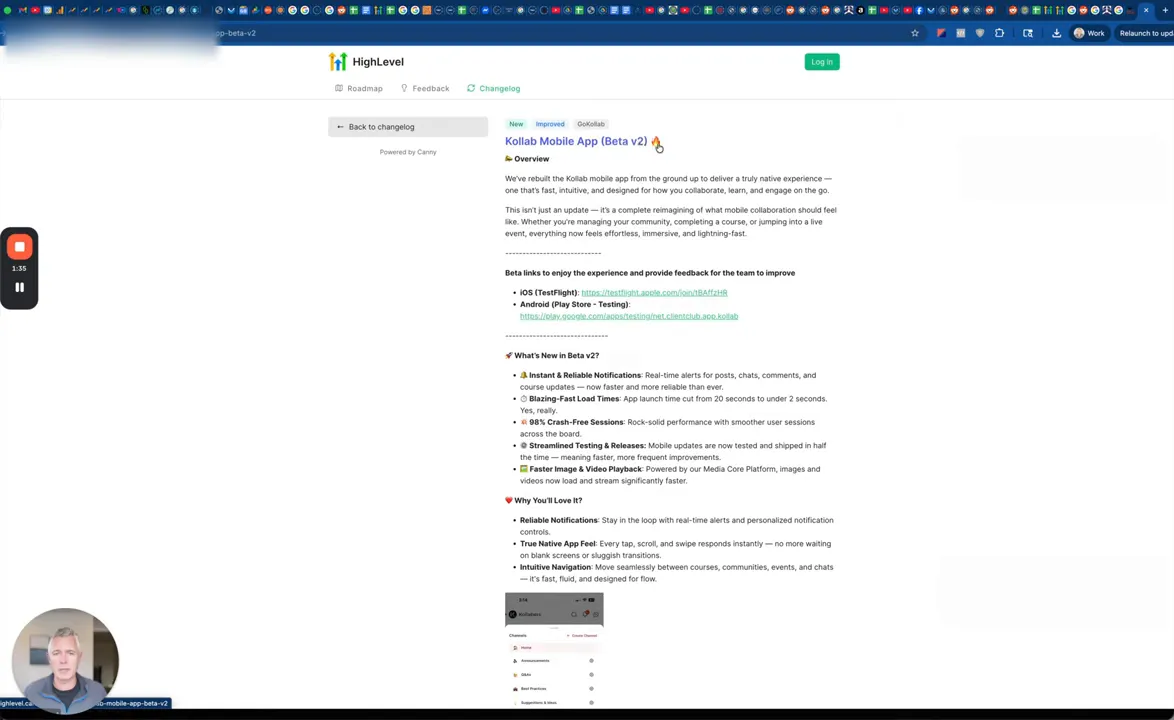Click the webcam bubble of the presenter
Image resolution: width=1174 pixels, height=720 pixels.
65,661
